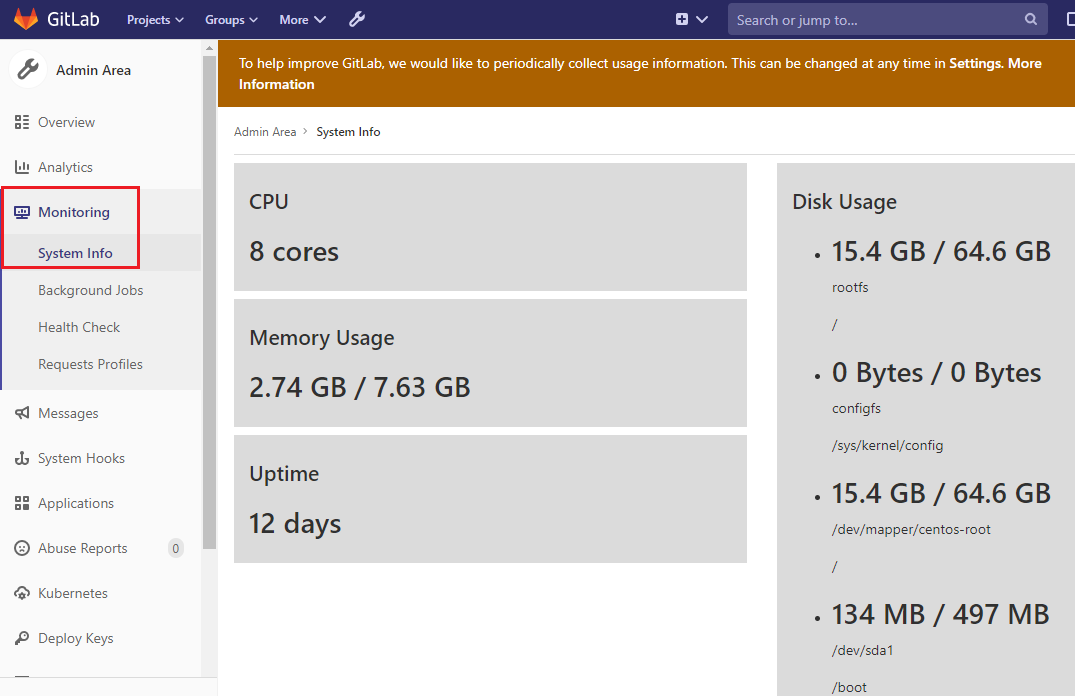Click the Abuse Reports face icon
Screen dimensions: 1075x696
22,548
